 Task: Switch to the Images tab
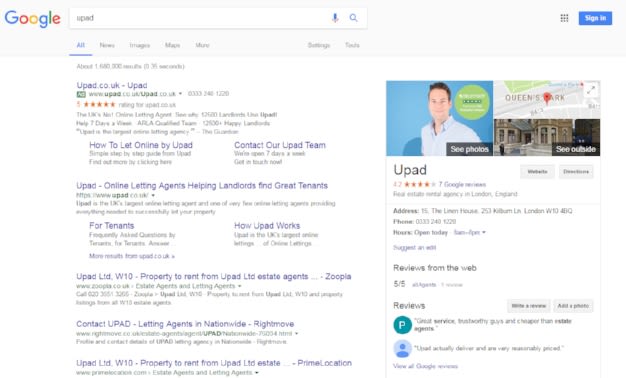pyautogui.click(x=140, y=45)
